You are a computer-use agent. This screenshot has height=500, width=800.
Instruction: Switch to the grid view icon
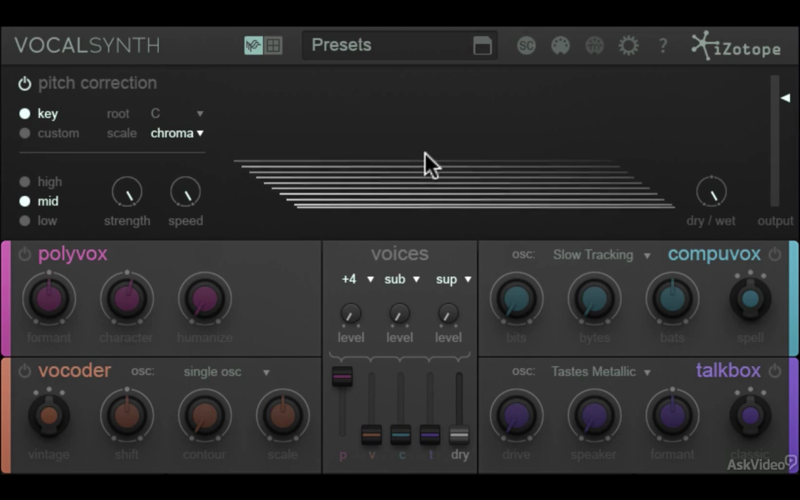(273, 45)
